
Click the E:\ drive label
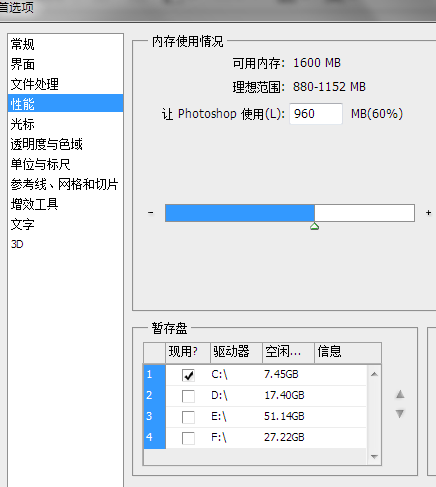219,417
